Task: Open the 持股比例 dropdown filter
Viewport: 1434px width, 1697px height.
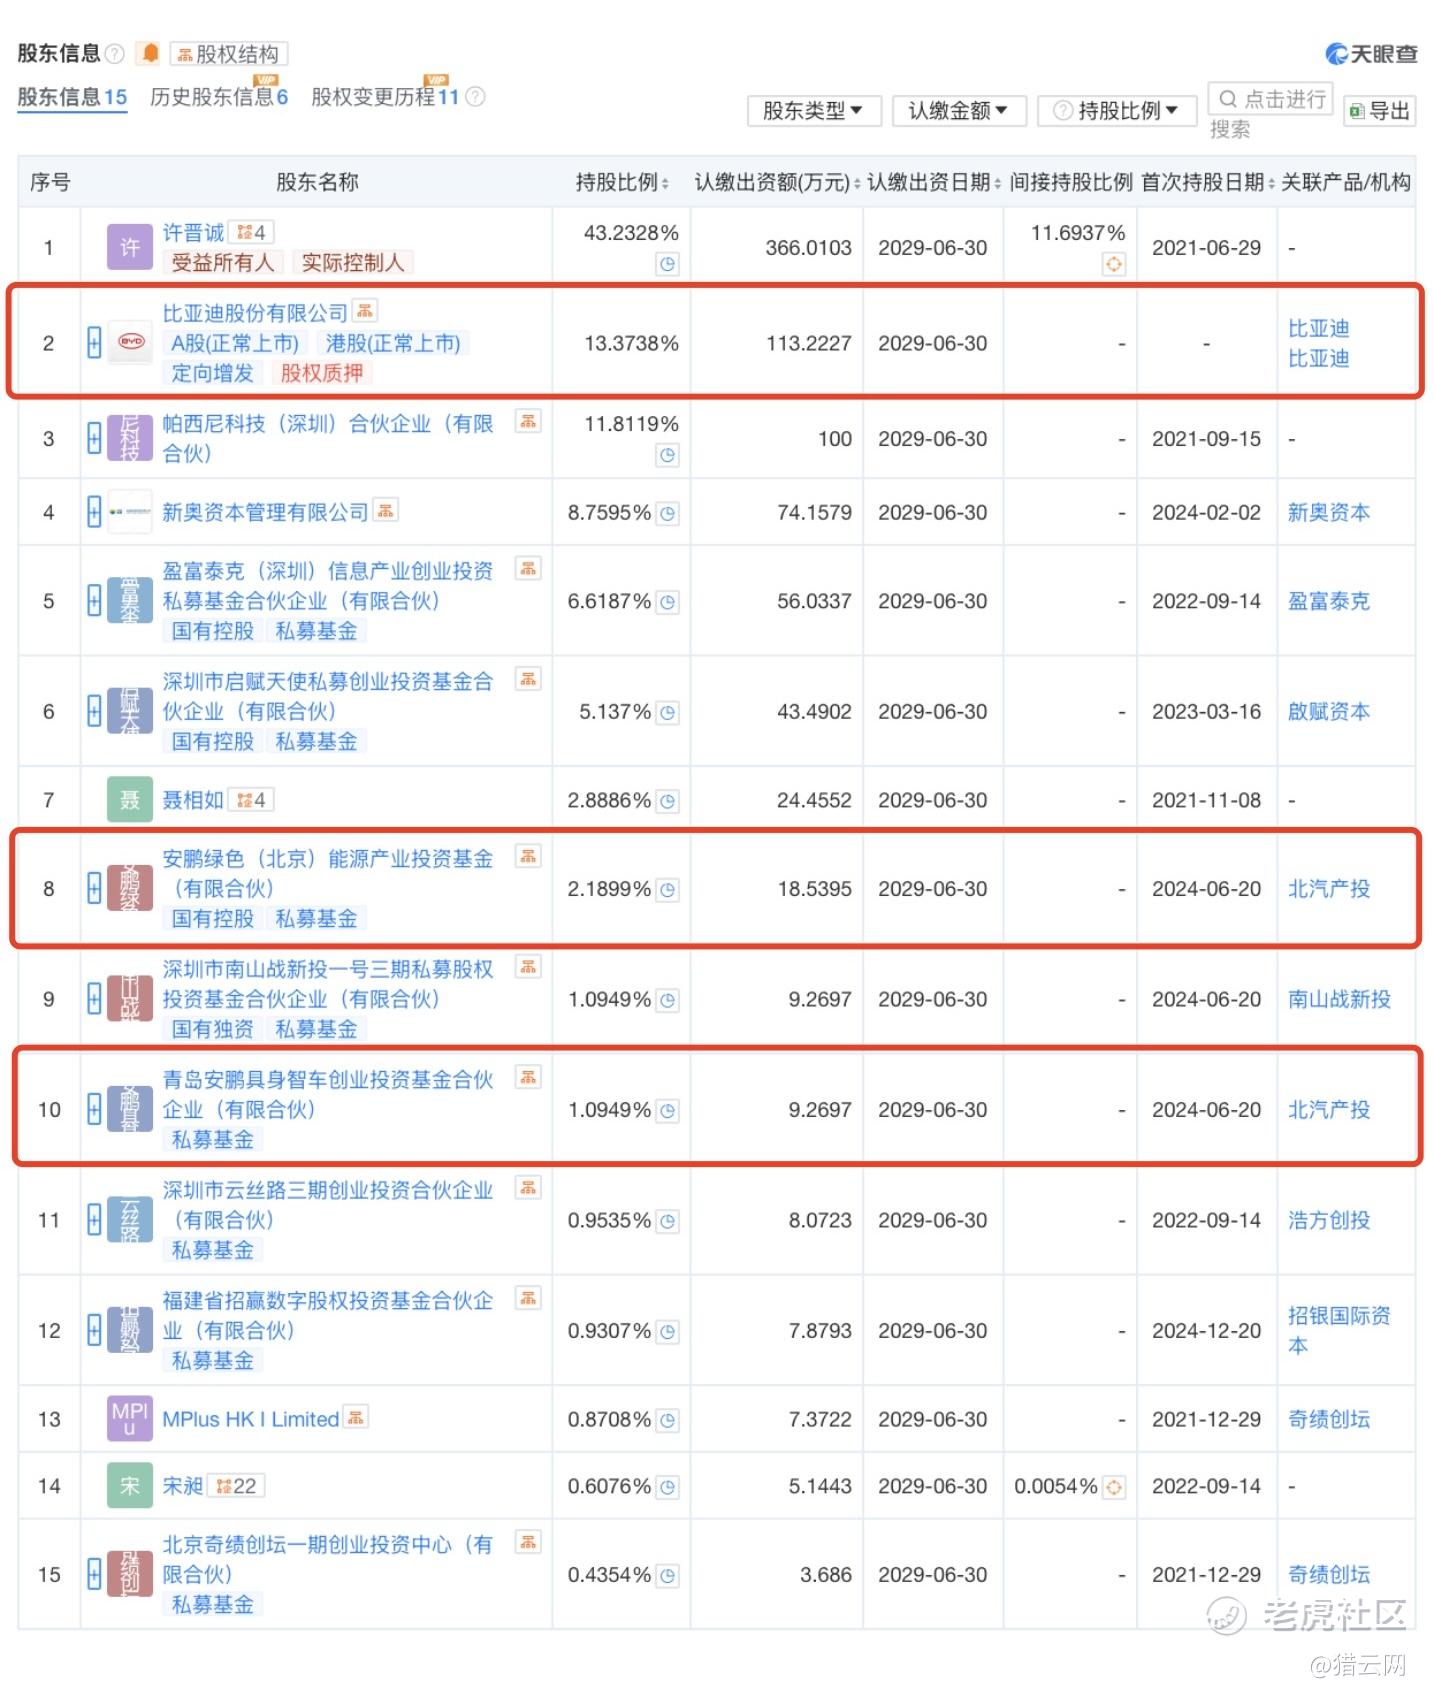Action: [1117, 110]
